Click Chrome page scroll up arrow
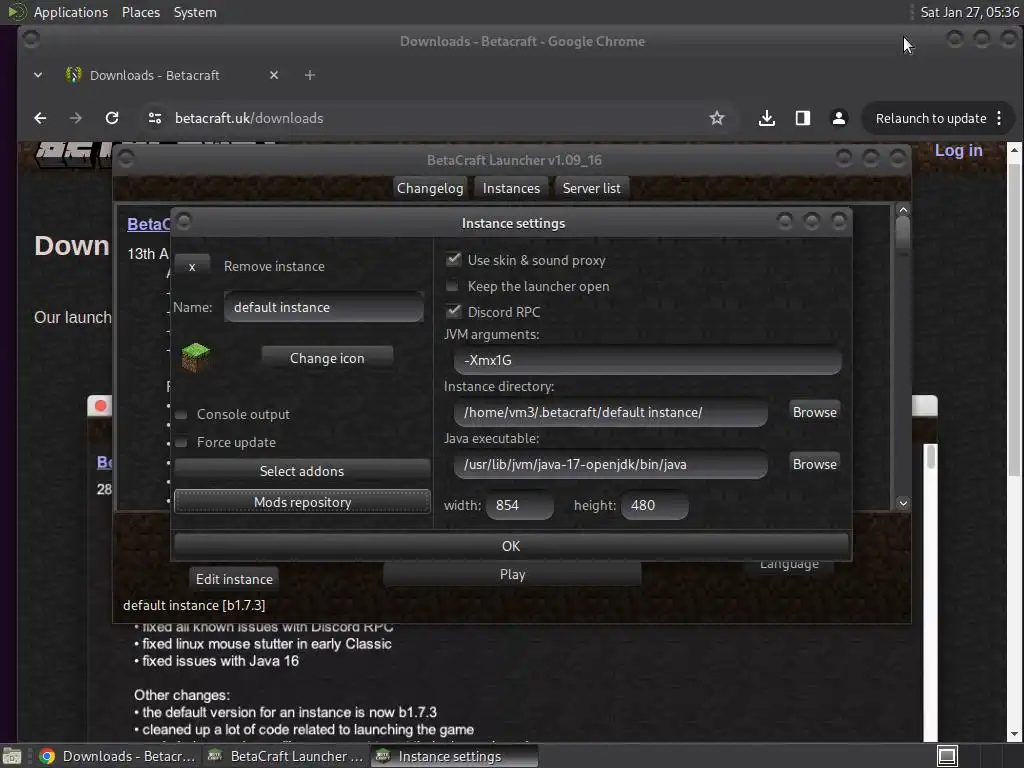The image size is (1024, 768). [x=1014, y=150]
